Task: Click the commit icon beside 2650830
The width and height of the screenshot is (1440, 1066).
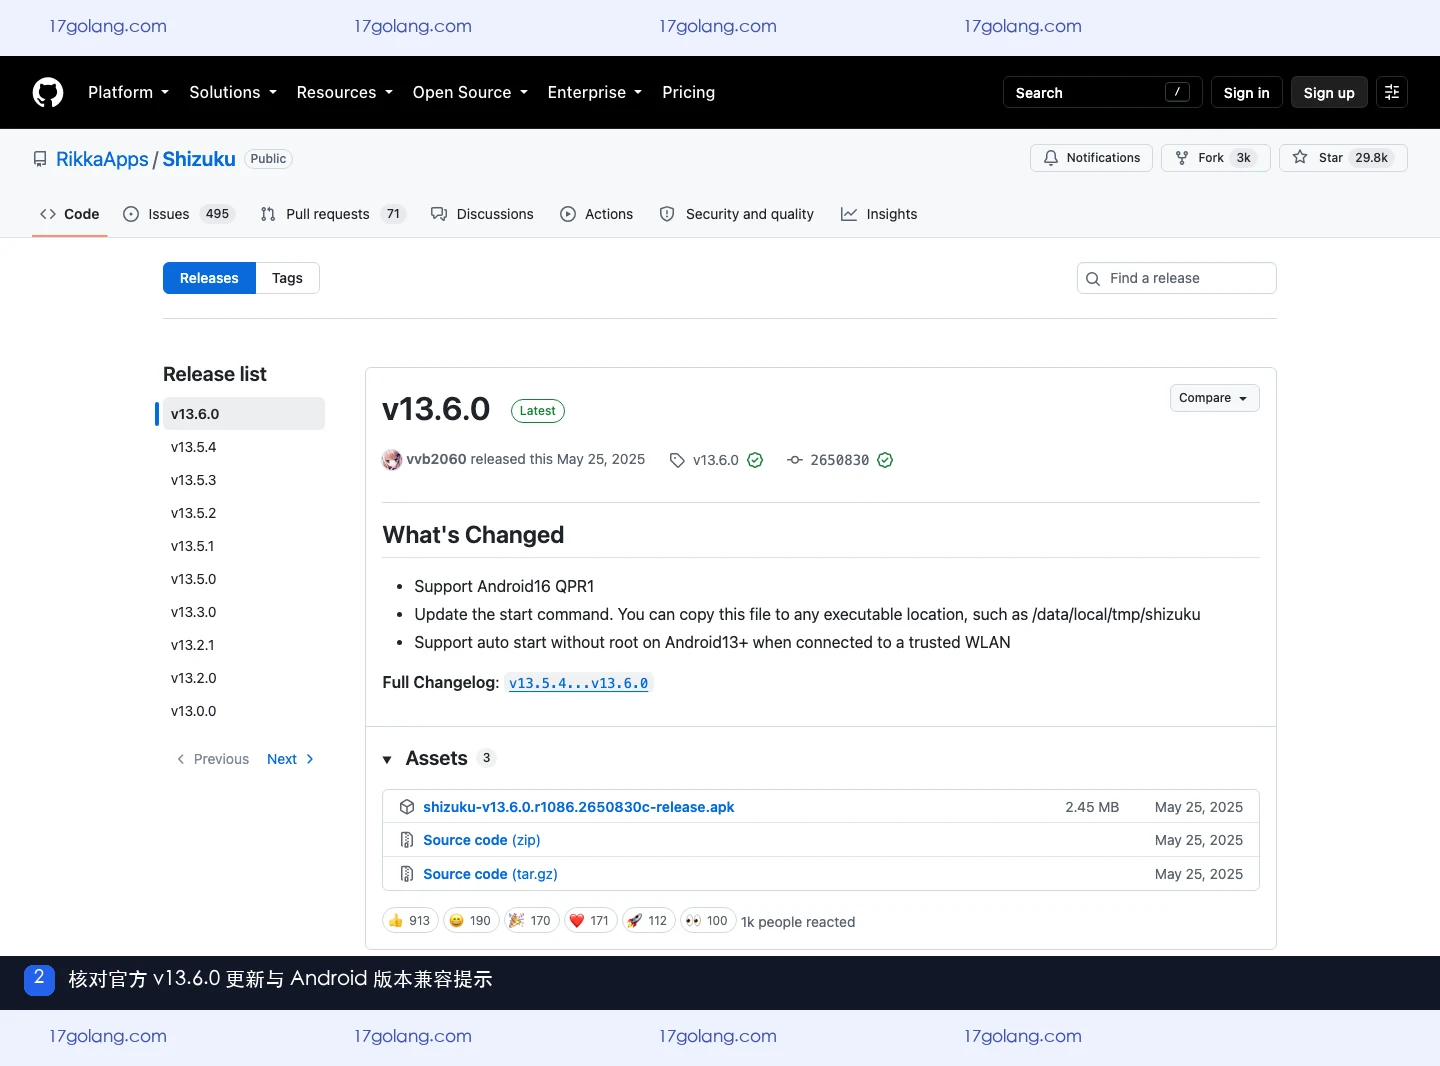Action: (x=795, y=460)
